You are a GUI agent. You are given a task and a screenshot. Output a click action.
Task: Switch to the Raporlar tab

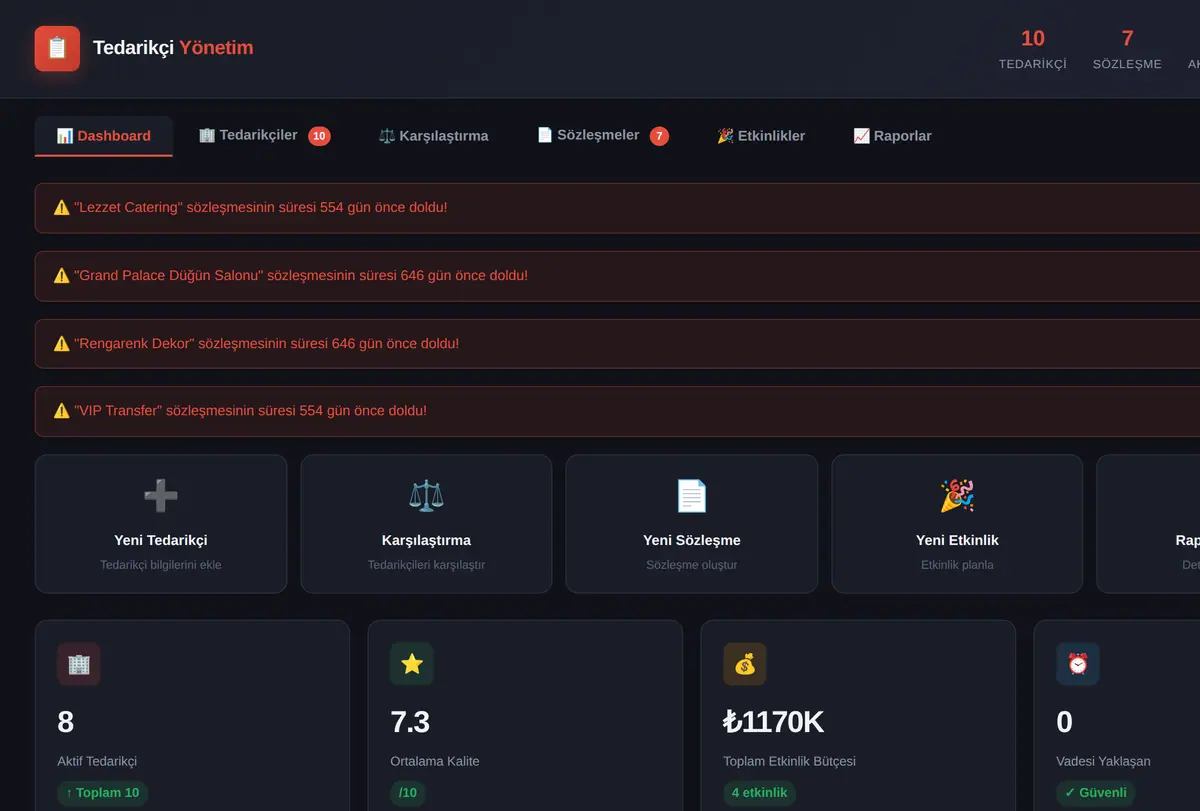click(892, 136)
